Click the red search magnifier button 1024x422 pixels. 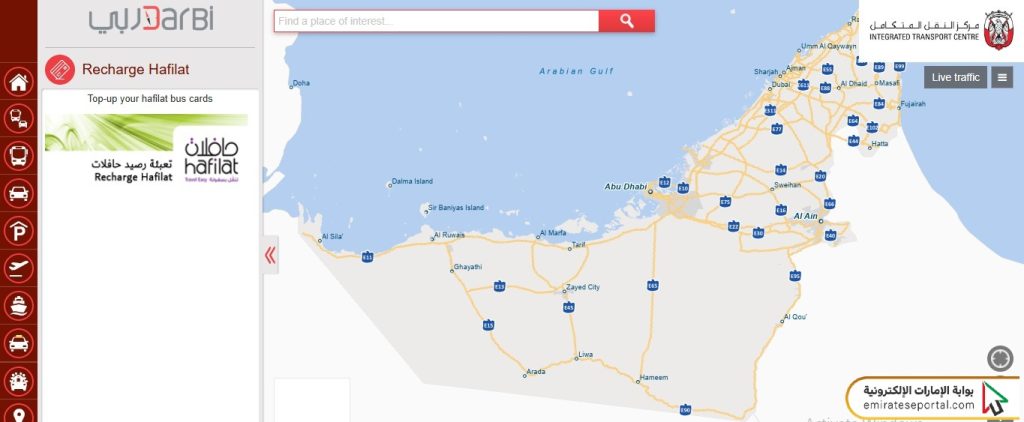point(627,21)
